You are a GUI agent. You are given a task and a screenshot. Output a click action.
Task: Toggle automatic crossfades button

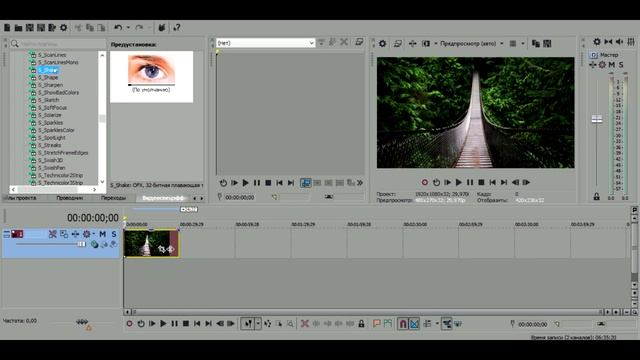click(414, 324)
